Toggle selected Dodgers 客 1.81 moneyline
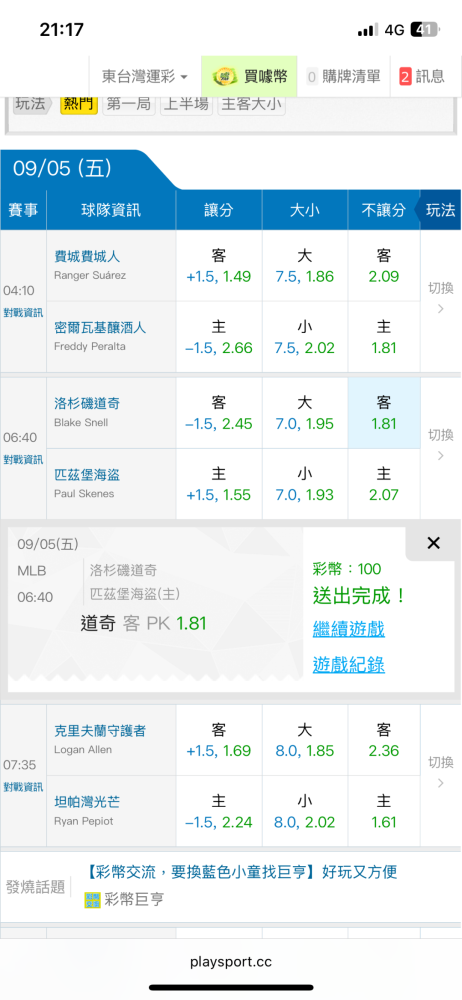Viewport: 462px width, 1000px height. pyautogui.click(x=384, y=413)
